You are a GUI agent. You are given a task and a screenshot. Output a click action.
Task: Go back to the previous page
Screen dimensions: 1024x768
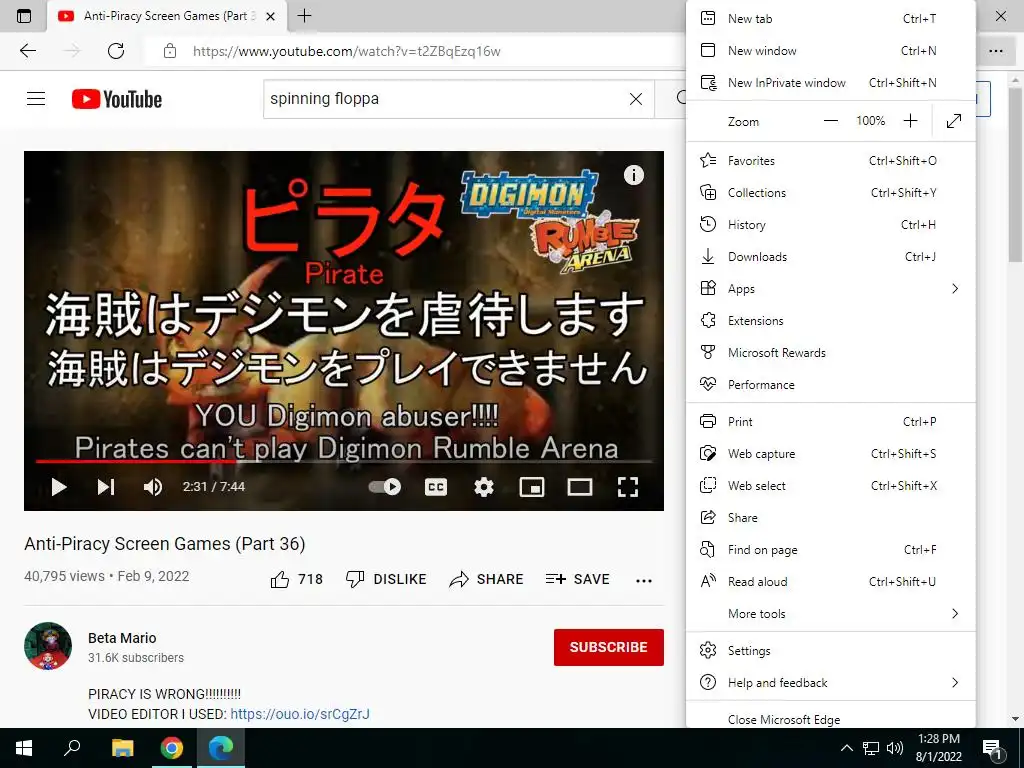[x=27, y=51]
